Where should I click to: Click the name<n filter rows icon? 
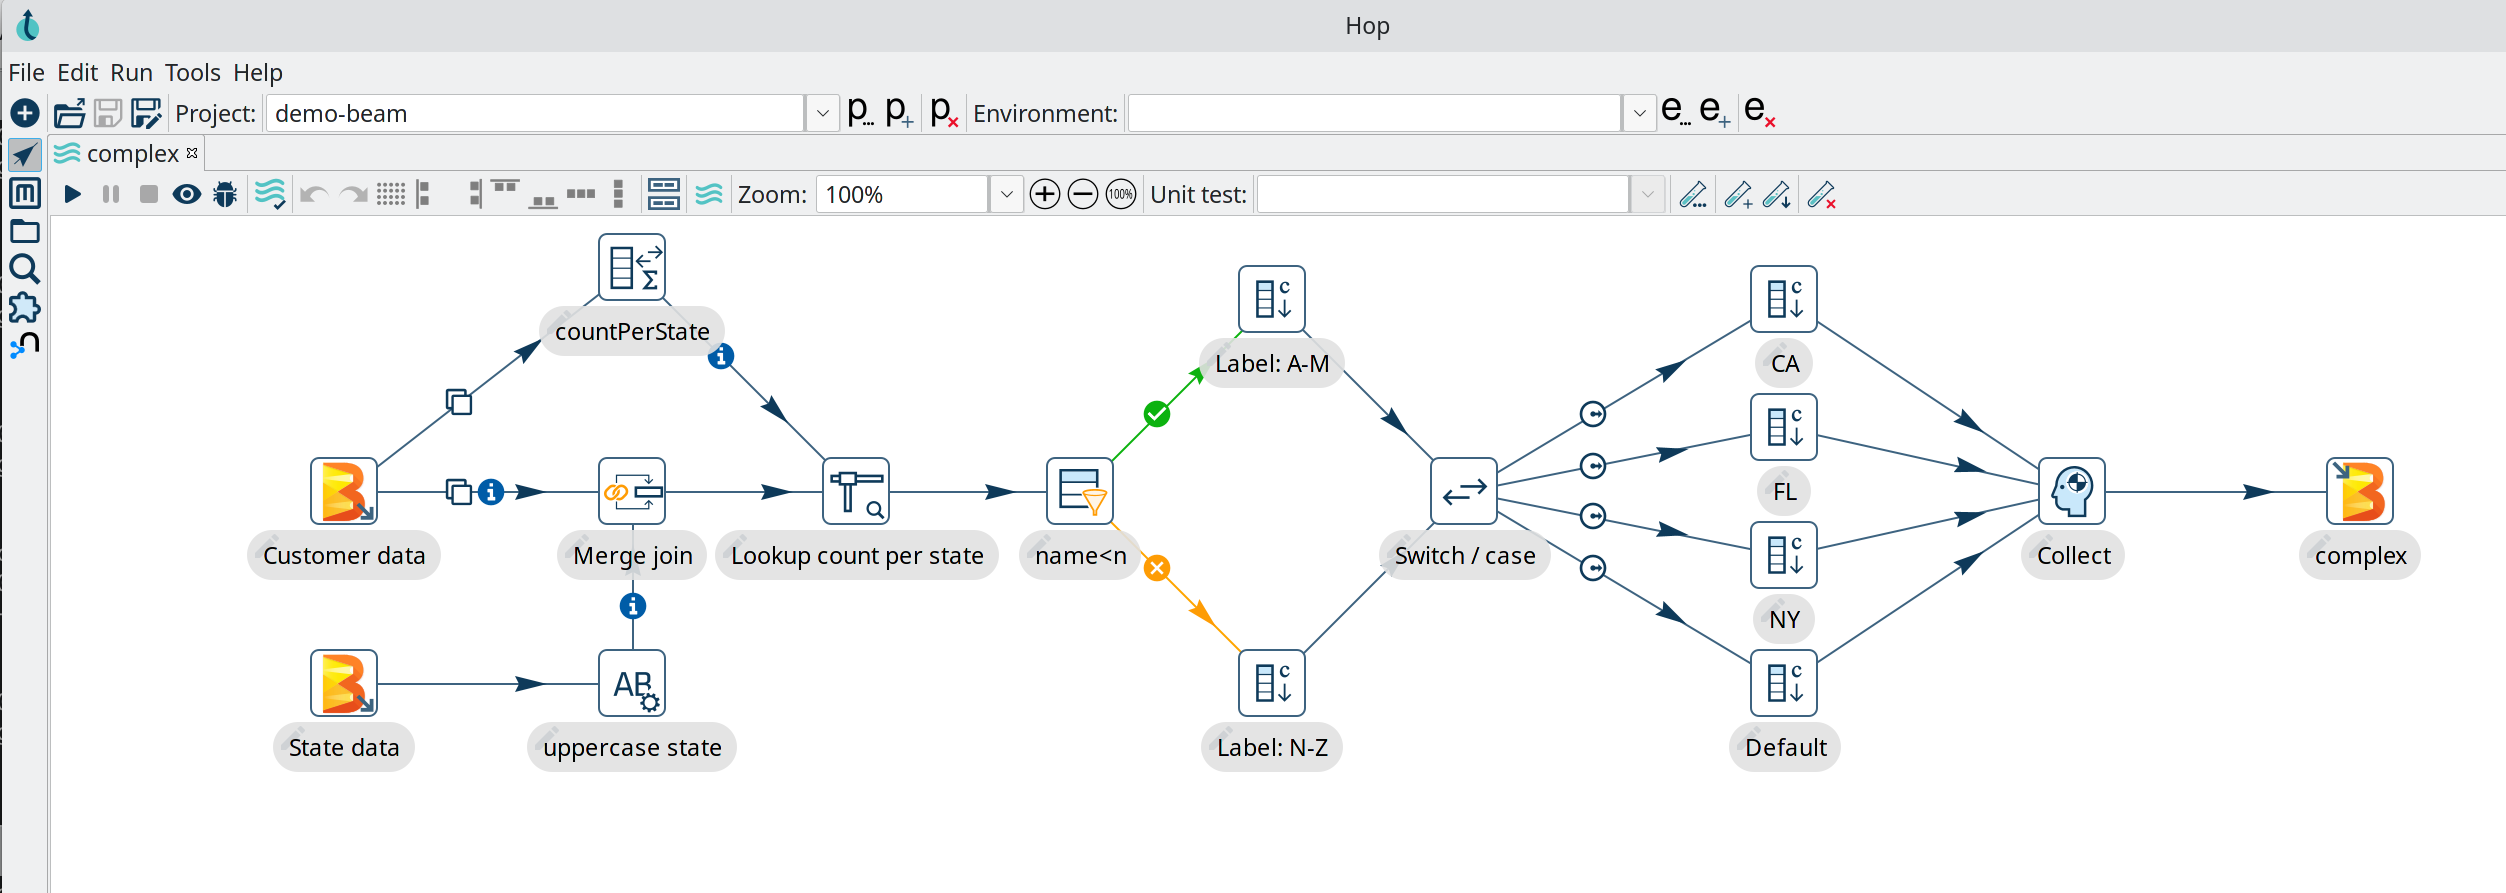click(x=1080, y=491)
